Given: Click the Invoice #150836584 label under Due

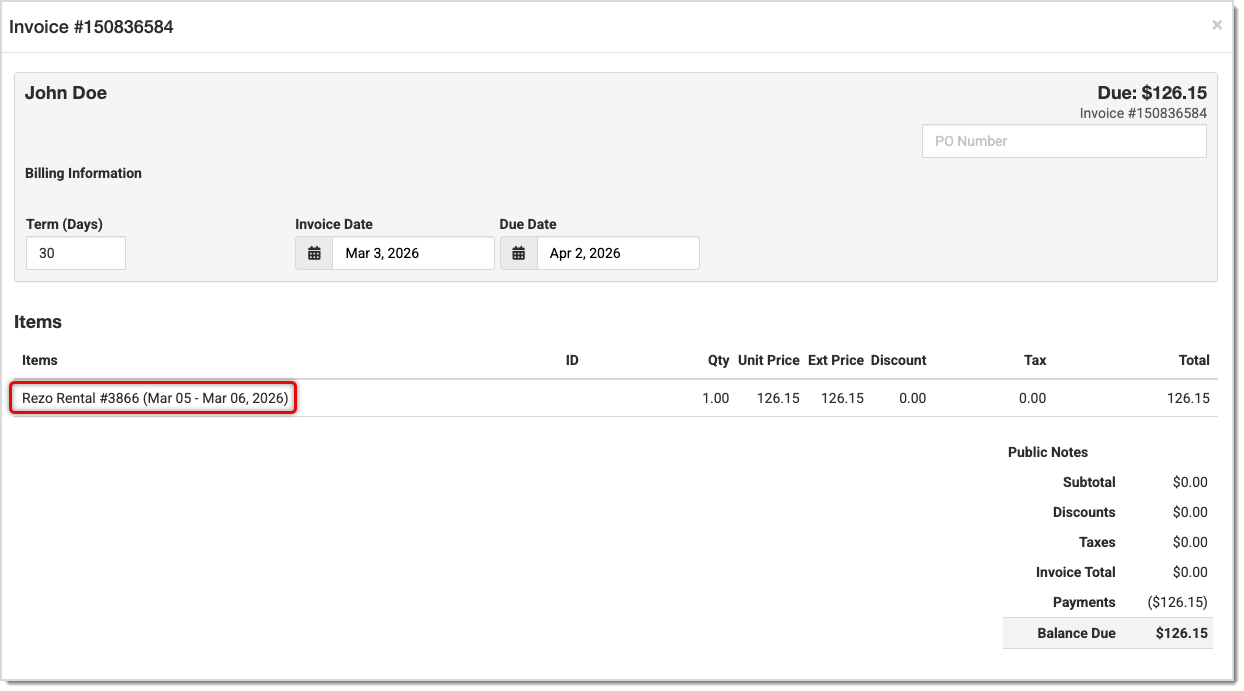Looking at the screenshot, I should (x=1146, y=113).
